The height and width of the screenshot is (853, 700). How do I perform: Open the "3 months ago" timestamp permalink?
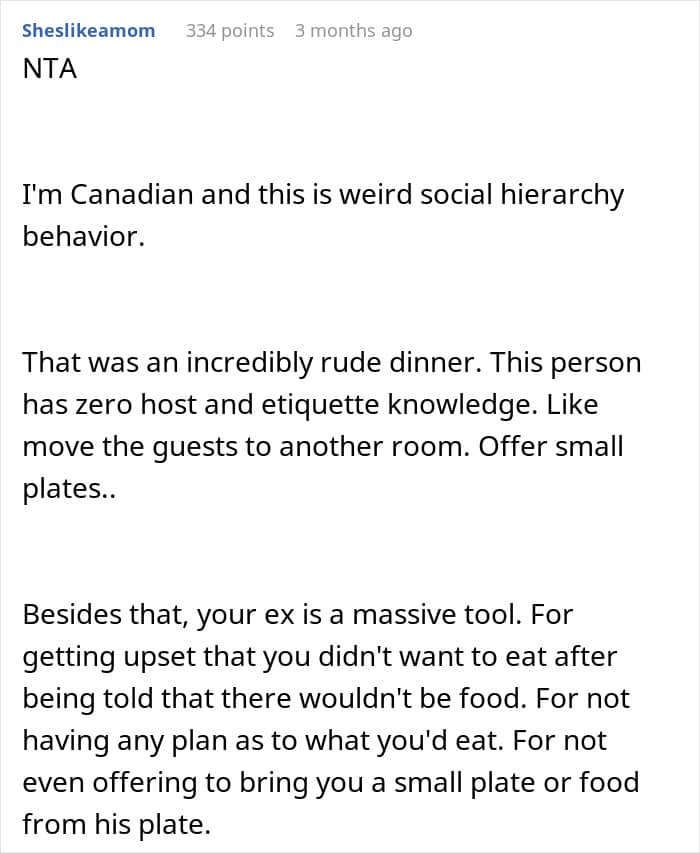(x=353, y=31)
